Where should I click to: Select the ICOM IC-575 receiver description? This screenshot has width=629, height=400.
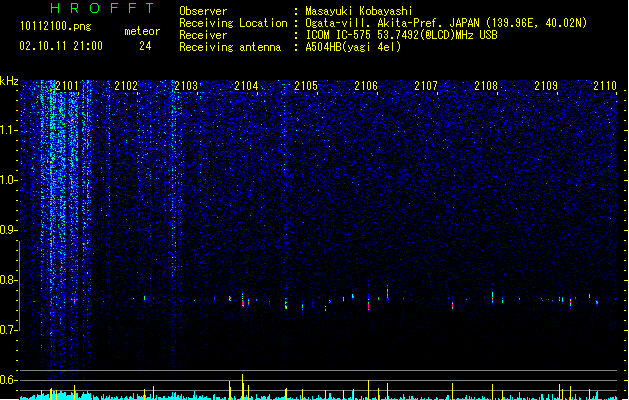pyautogui.click(x=401, y=35)
